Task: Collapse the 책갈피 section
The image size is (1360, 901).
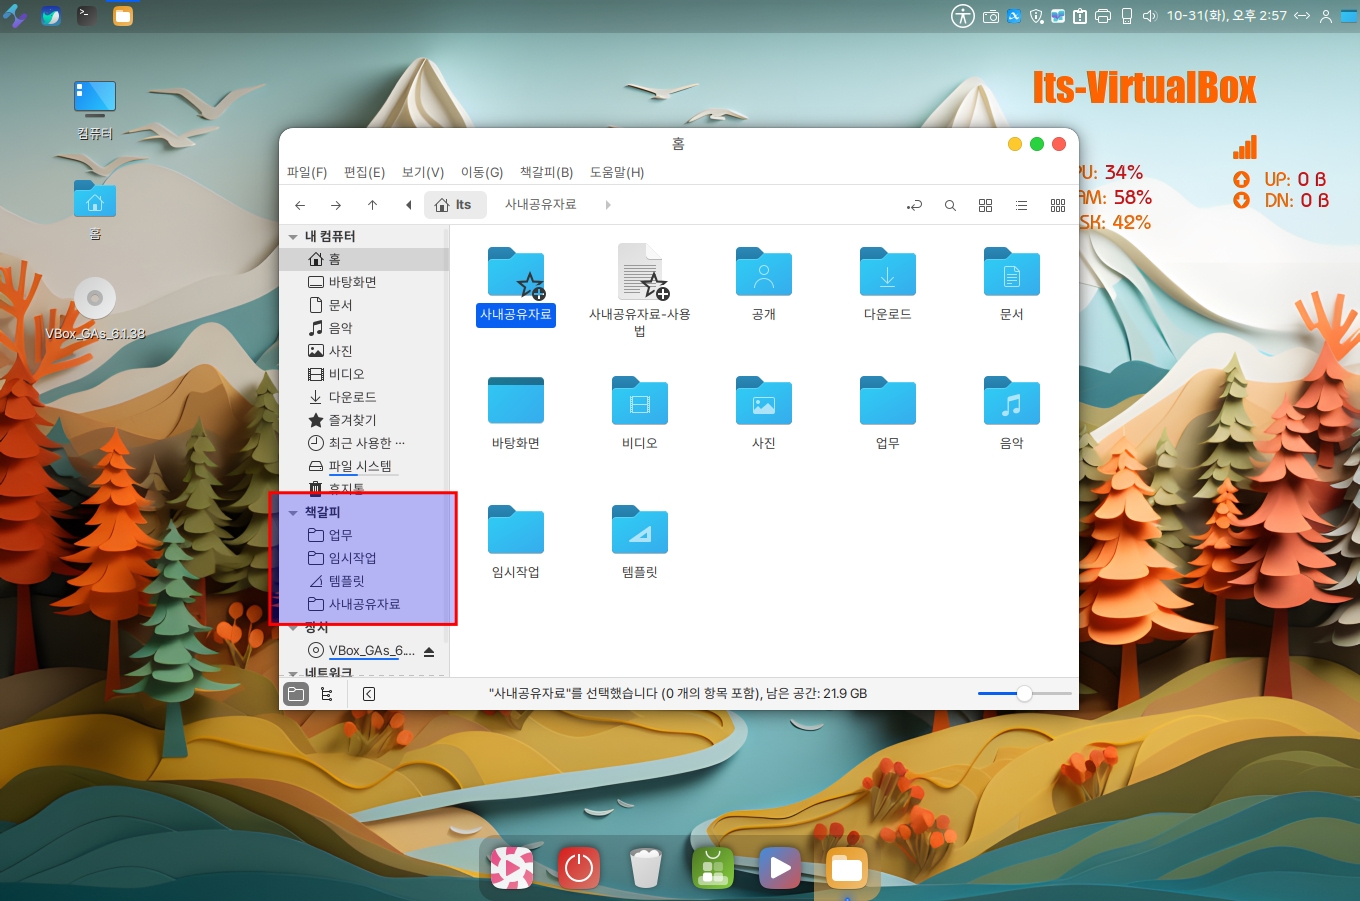Action: point(293,512)
